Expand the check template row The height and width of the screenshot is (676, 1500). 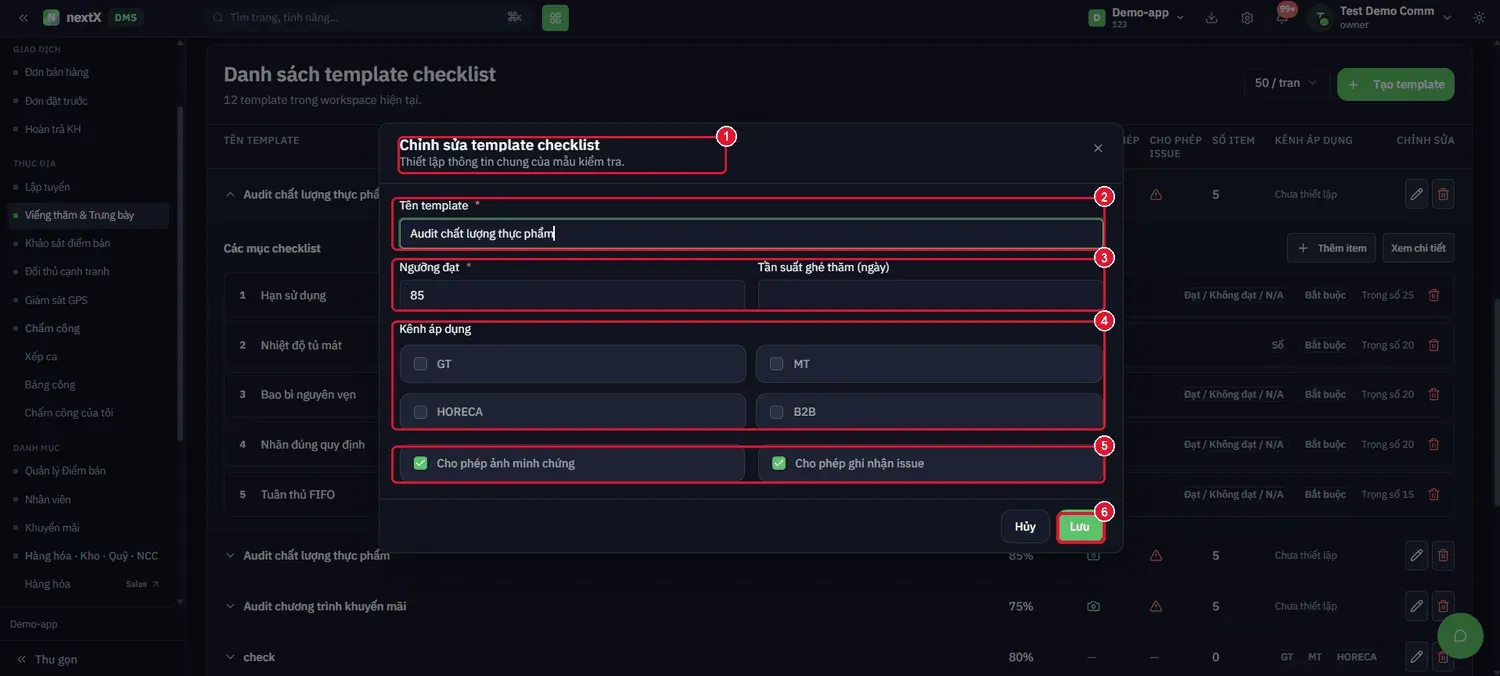coord(230,657)
